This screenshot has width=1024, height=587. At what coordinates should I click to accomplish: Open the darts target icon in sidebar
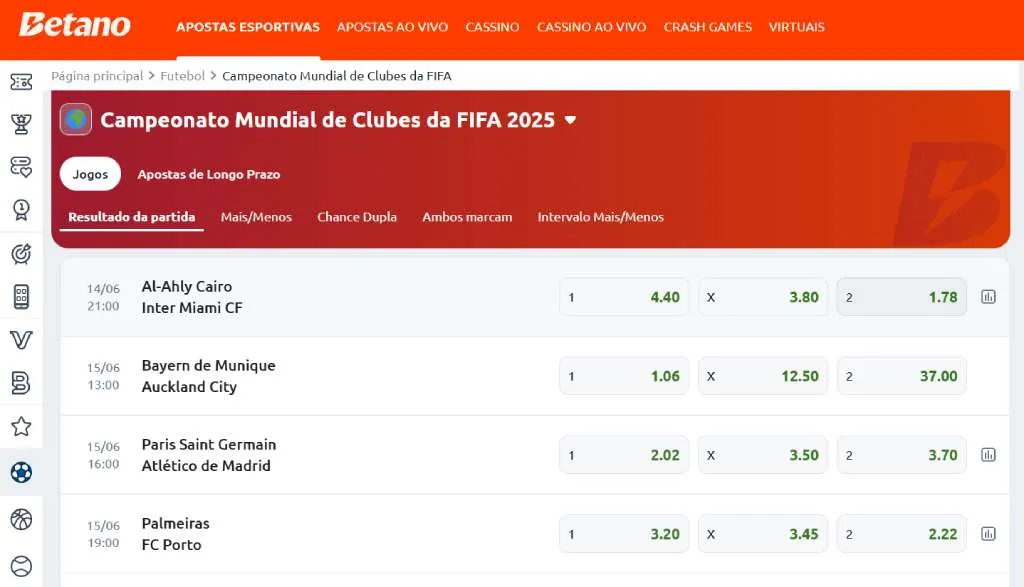tap(21, 253)
